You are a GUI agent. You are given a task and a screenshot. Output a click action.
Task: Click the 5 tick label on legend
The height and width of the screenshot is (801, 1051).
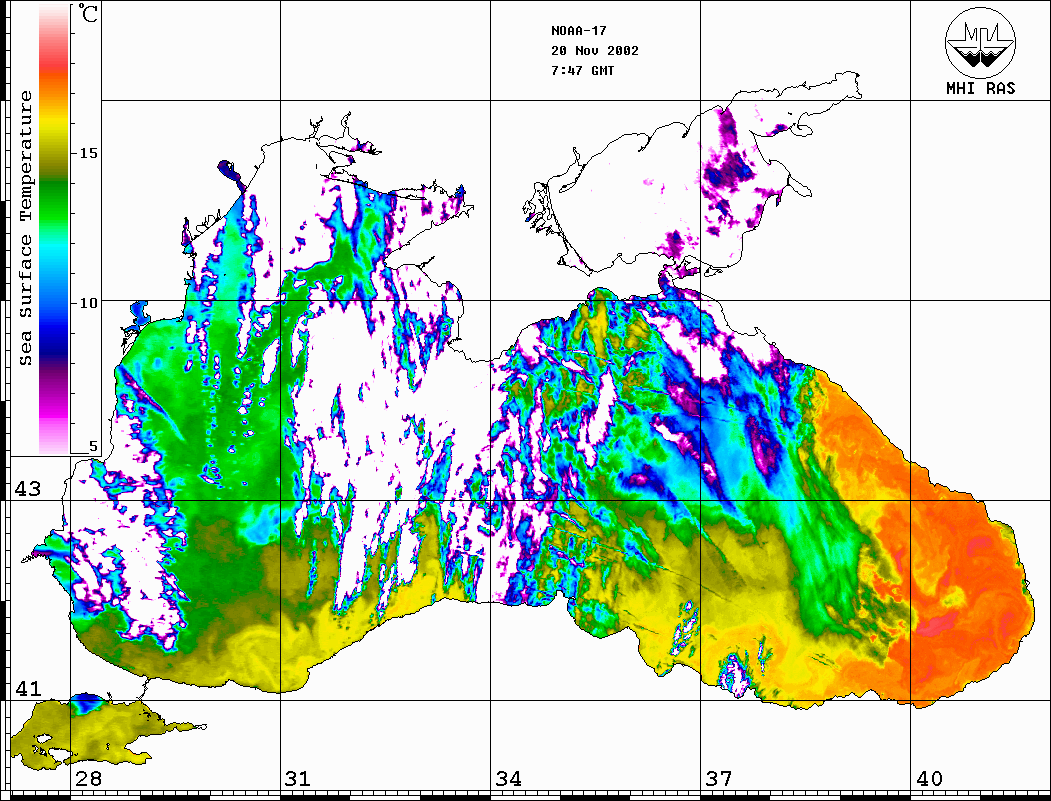(93, 446)
